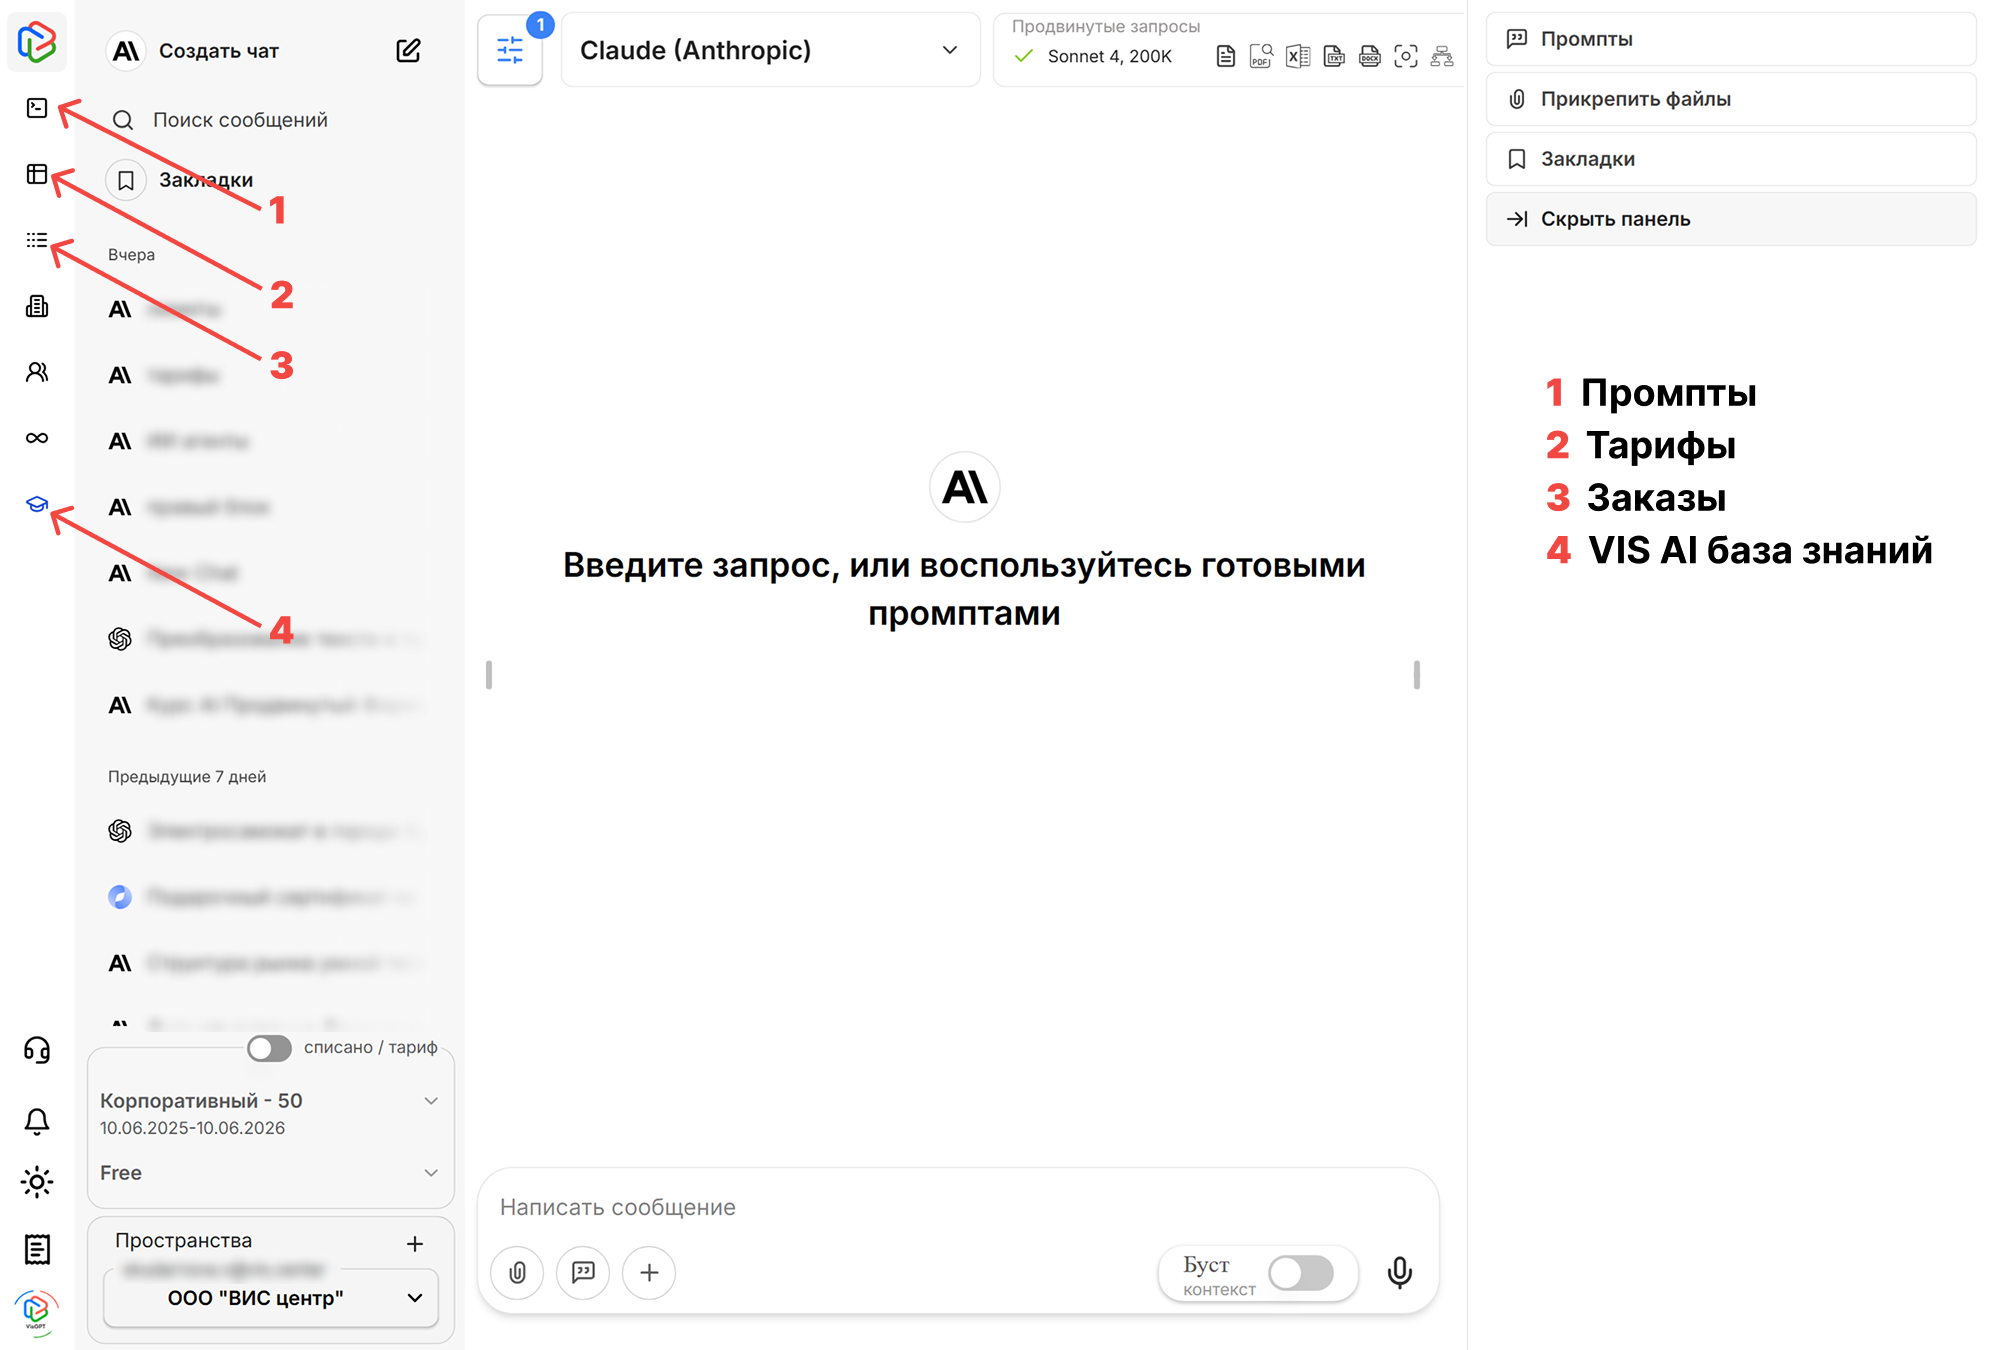
Task: Open Промпты in the right panel
Action: tap(1731, 39)
